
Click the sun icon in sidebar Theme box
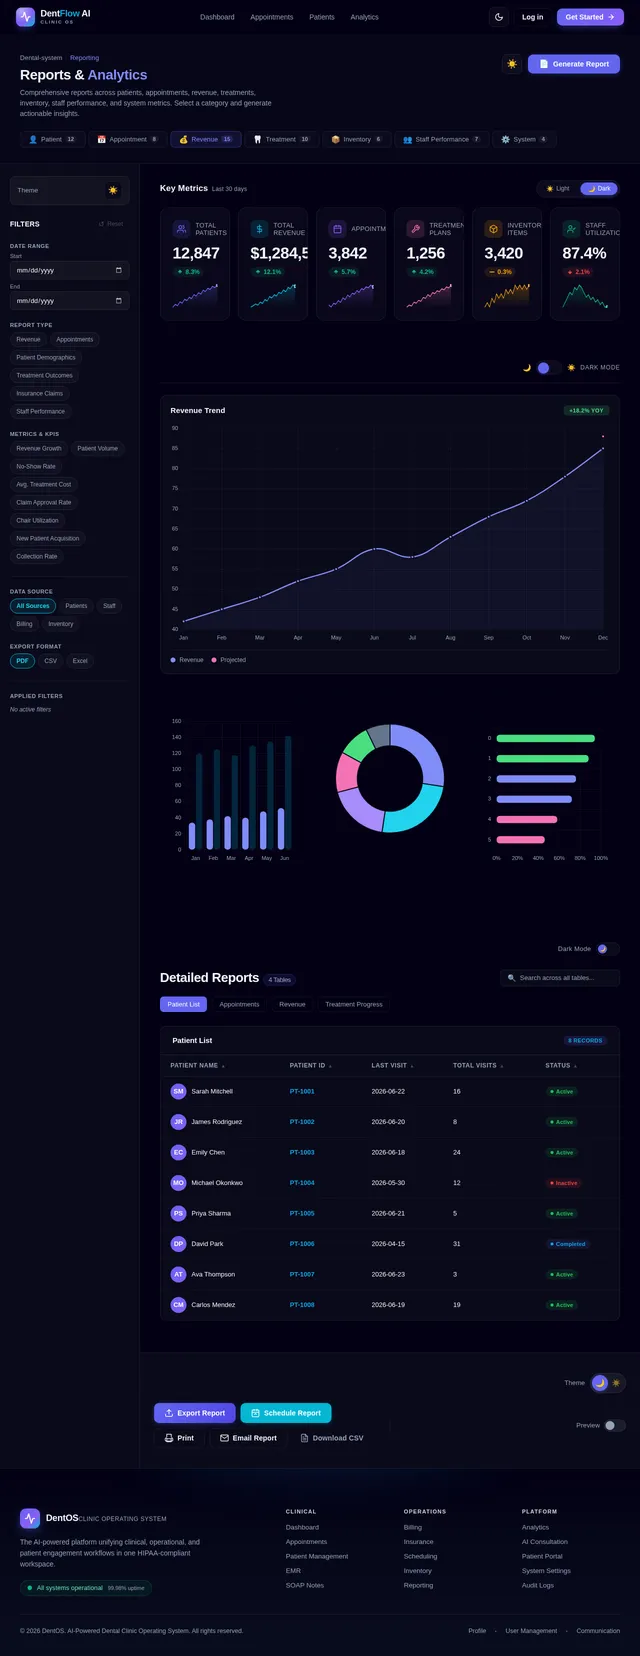point(113,190)
